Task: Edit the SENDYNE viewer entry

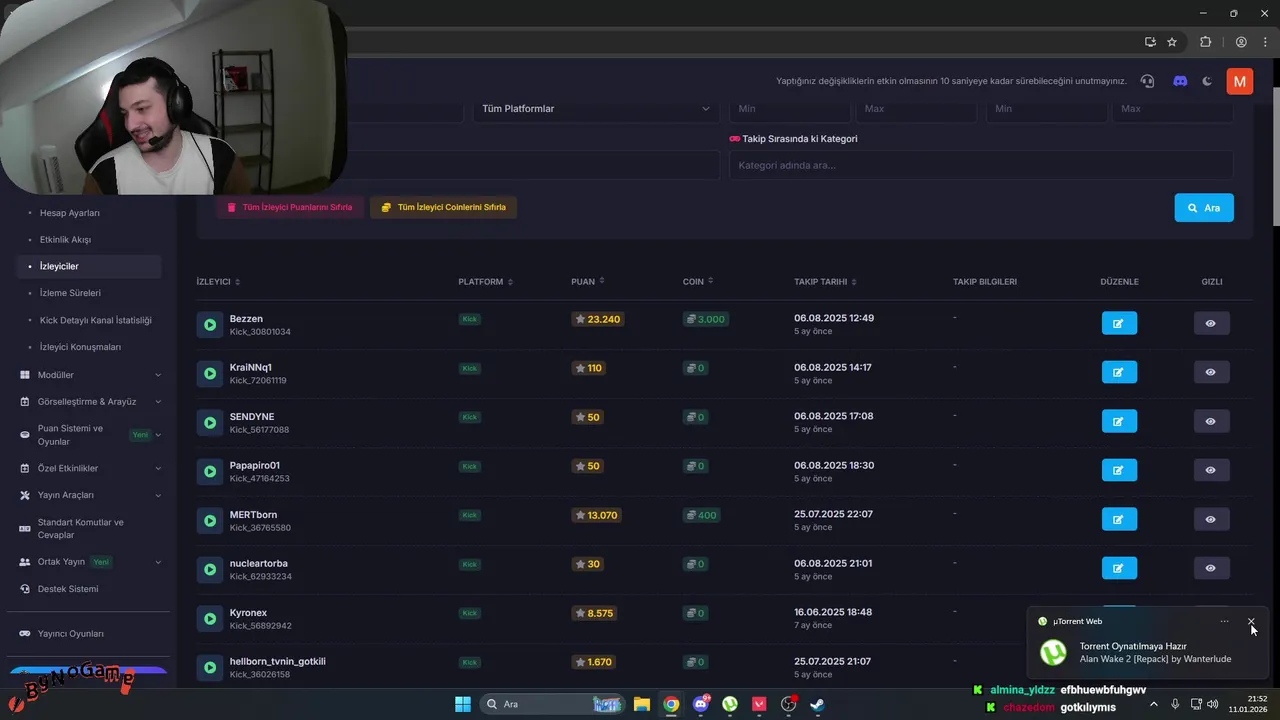Action: 1119,421
